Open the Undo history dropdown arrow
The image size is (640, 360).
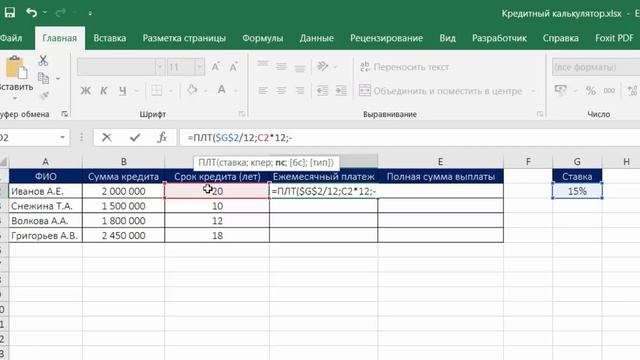pyautogui.click(x=45, y=13)
